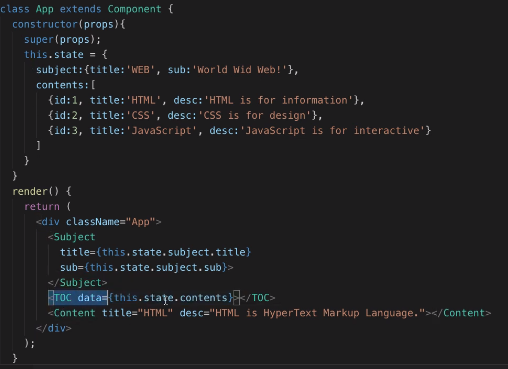
Task: Click 'this.state.subject.sub' expression
Action: coord(156,267)
